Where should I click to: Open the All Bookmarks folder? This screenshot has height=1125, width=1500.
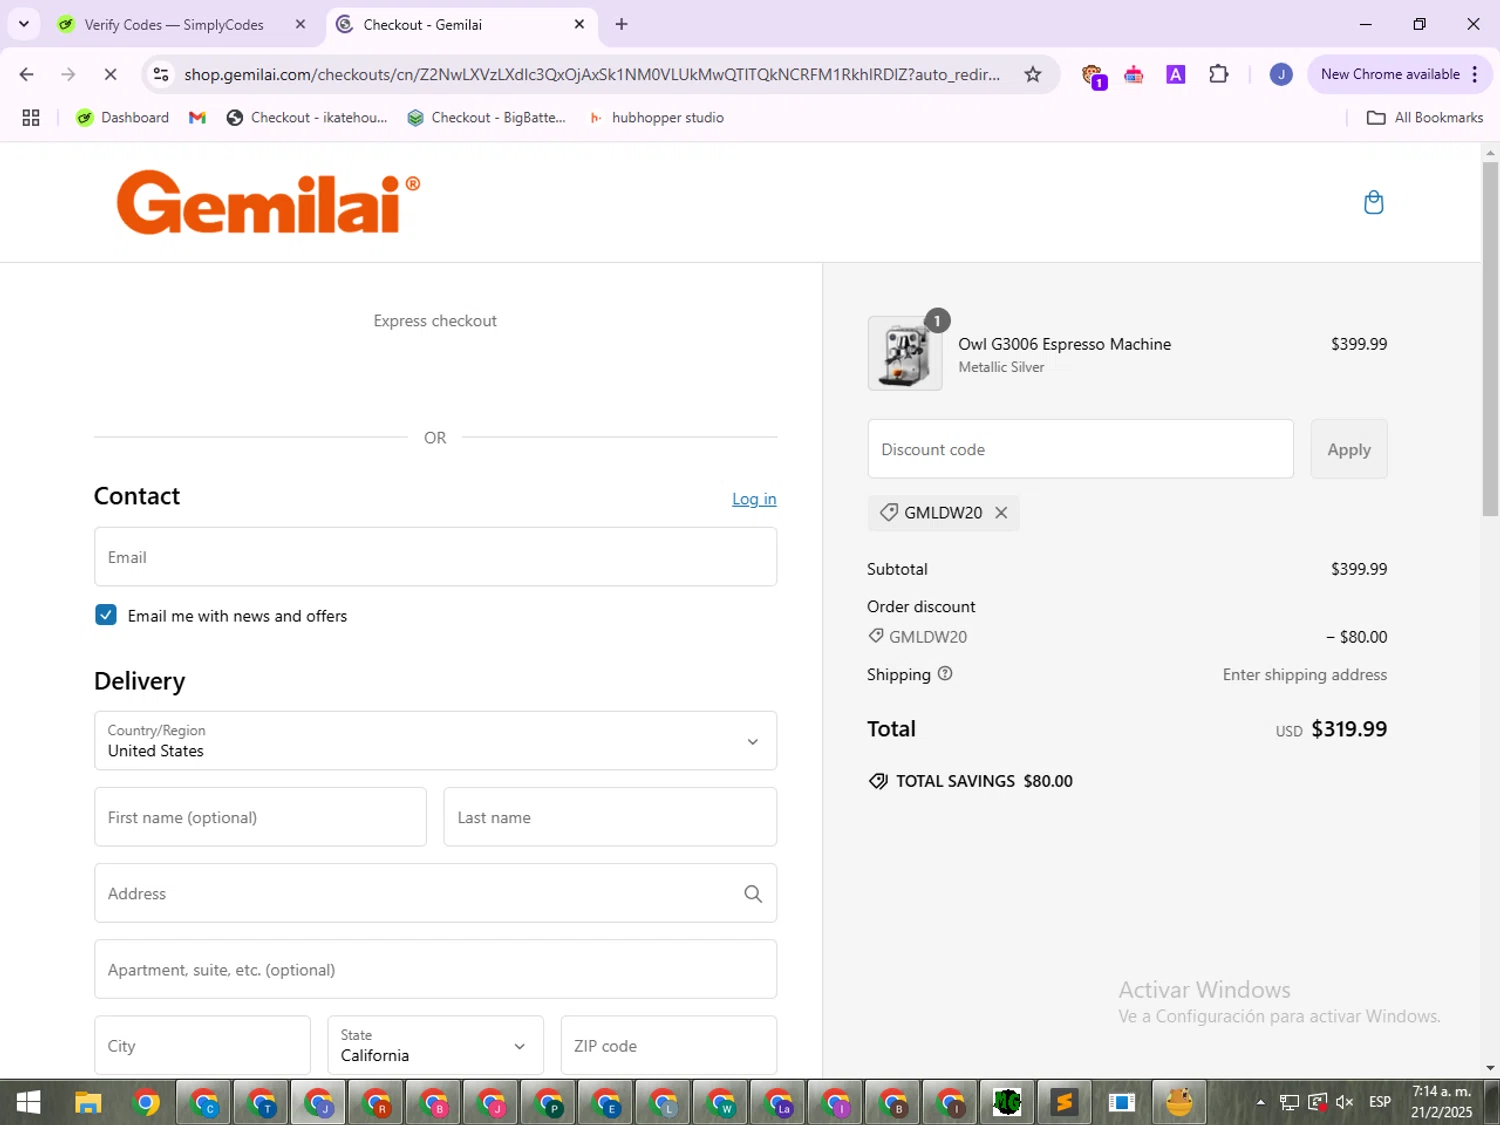1425,118
